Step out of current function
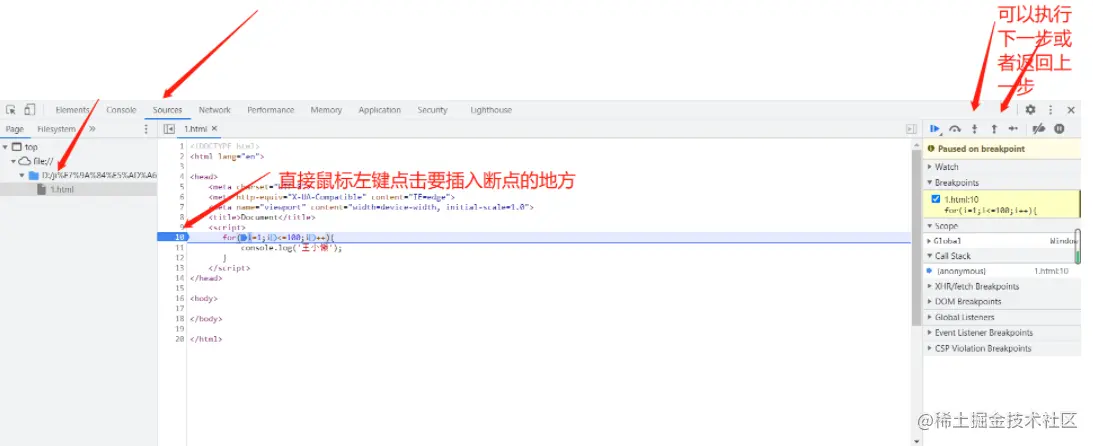The width and height of the screenshot is (1093, 446). (994, 128)
